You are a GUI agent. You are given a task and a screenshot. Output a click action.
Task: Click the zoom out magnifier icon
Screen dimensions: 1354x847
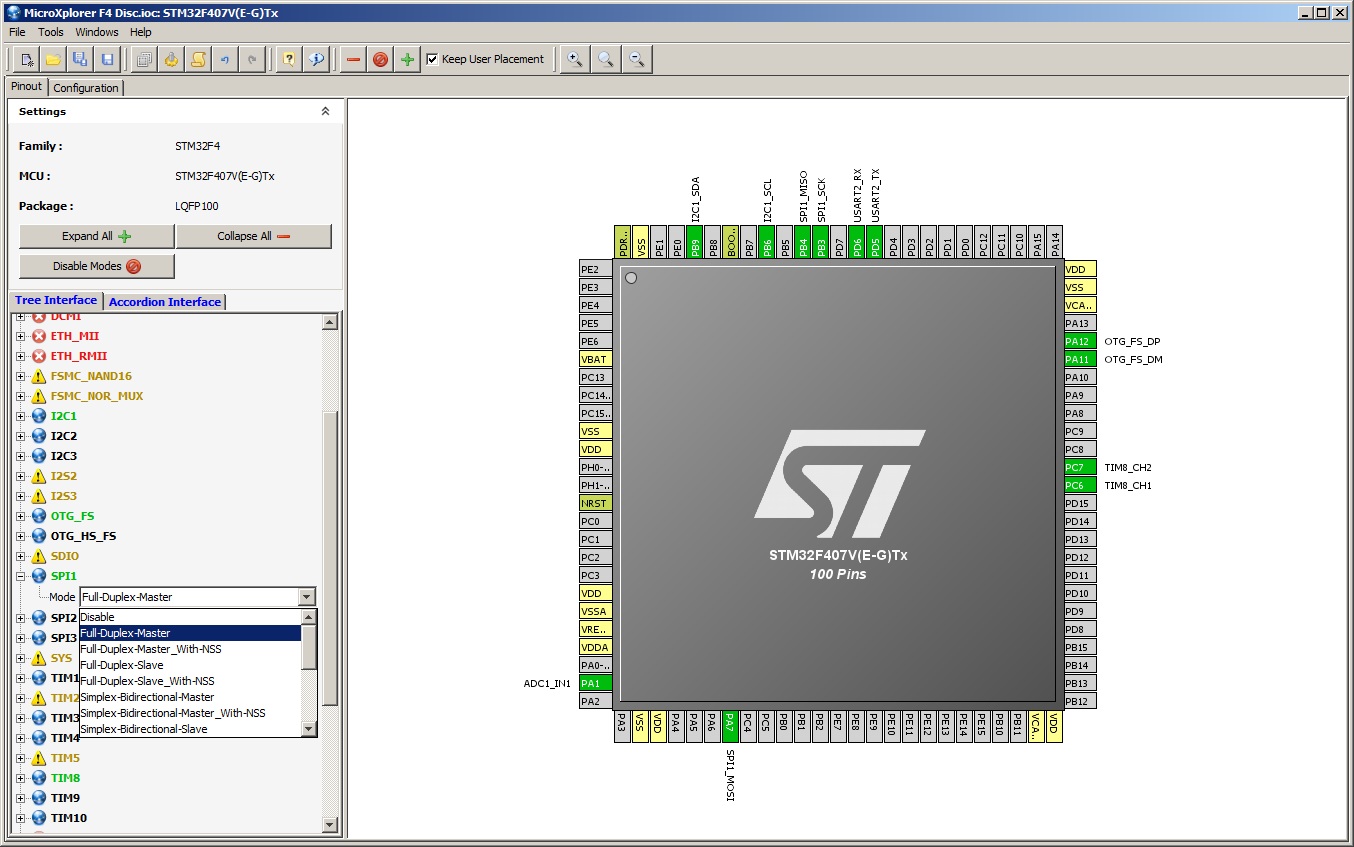click(x=636, y=60)
